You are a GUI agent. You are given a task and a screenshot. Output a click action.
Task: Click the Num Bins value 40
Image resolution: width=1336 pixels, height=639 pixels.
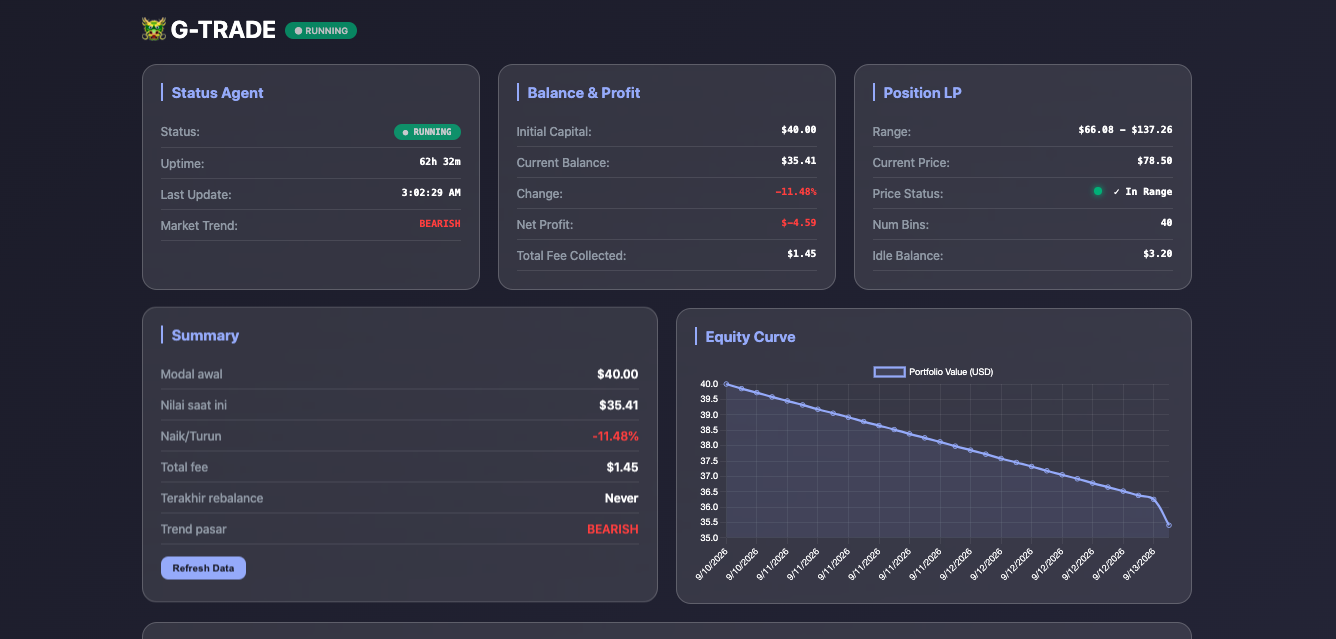(1167, 224)
